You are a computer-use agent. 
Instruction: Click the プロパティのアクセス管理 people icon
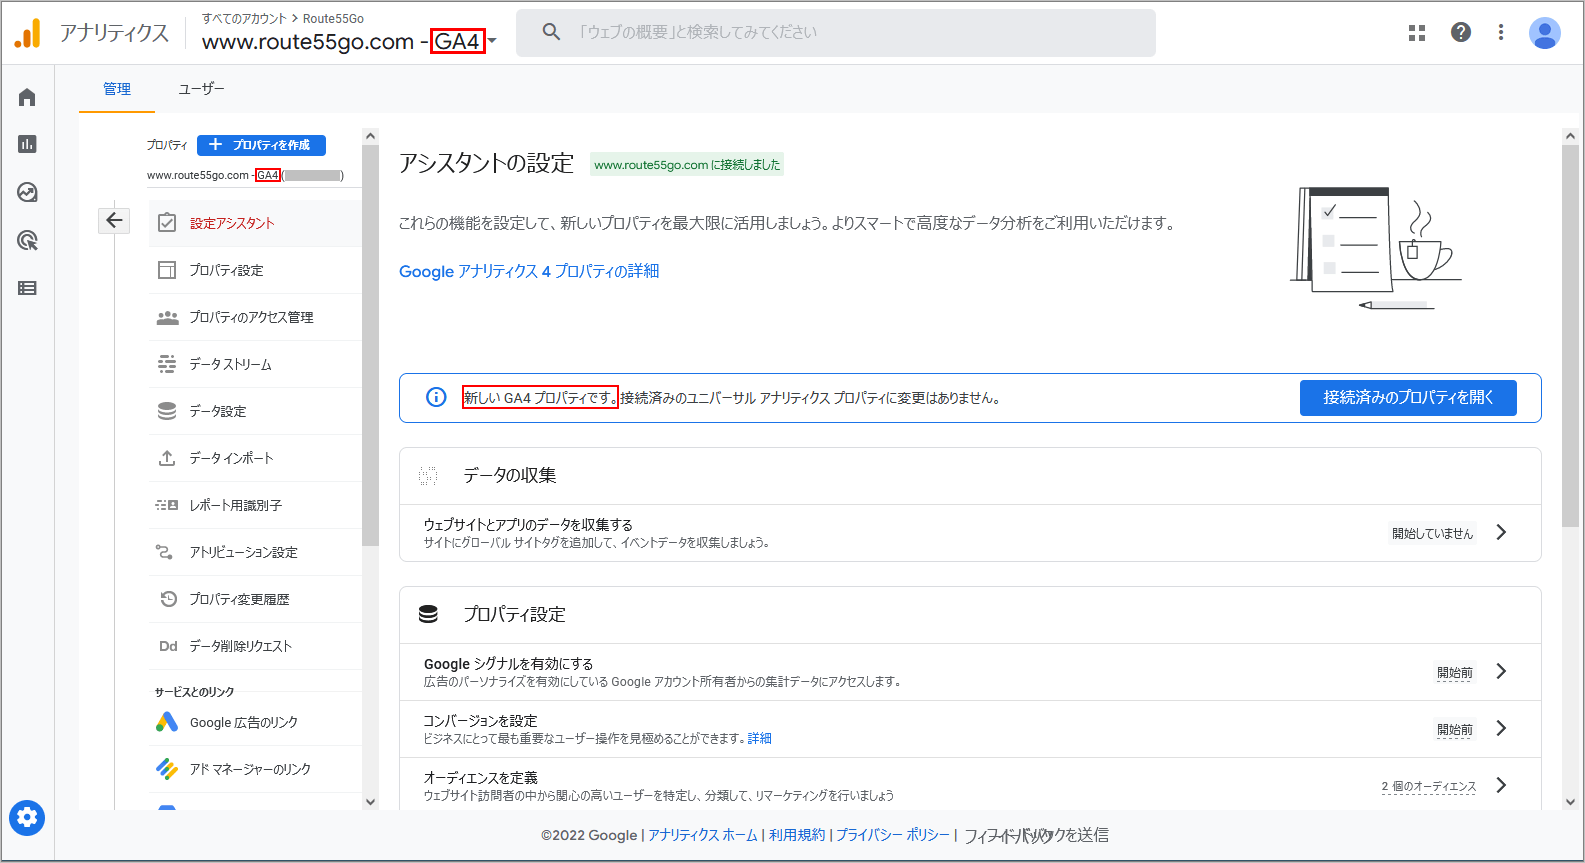[167, 317]
